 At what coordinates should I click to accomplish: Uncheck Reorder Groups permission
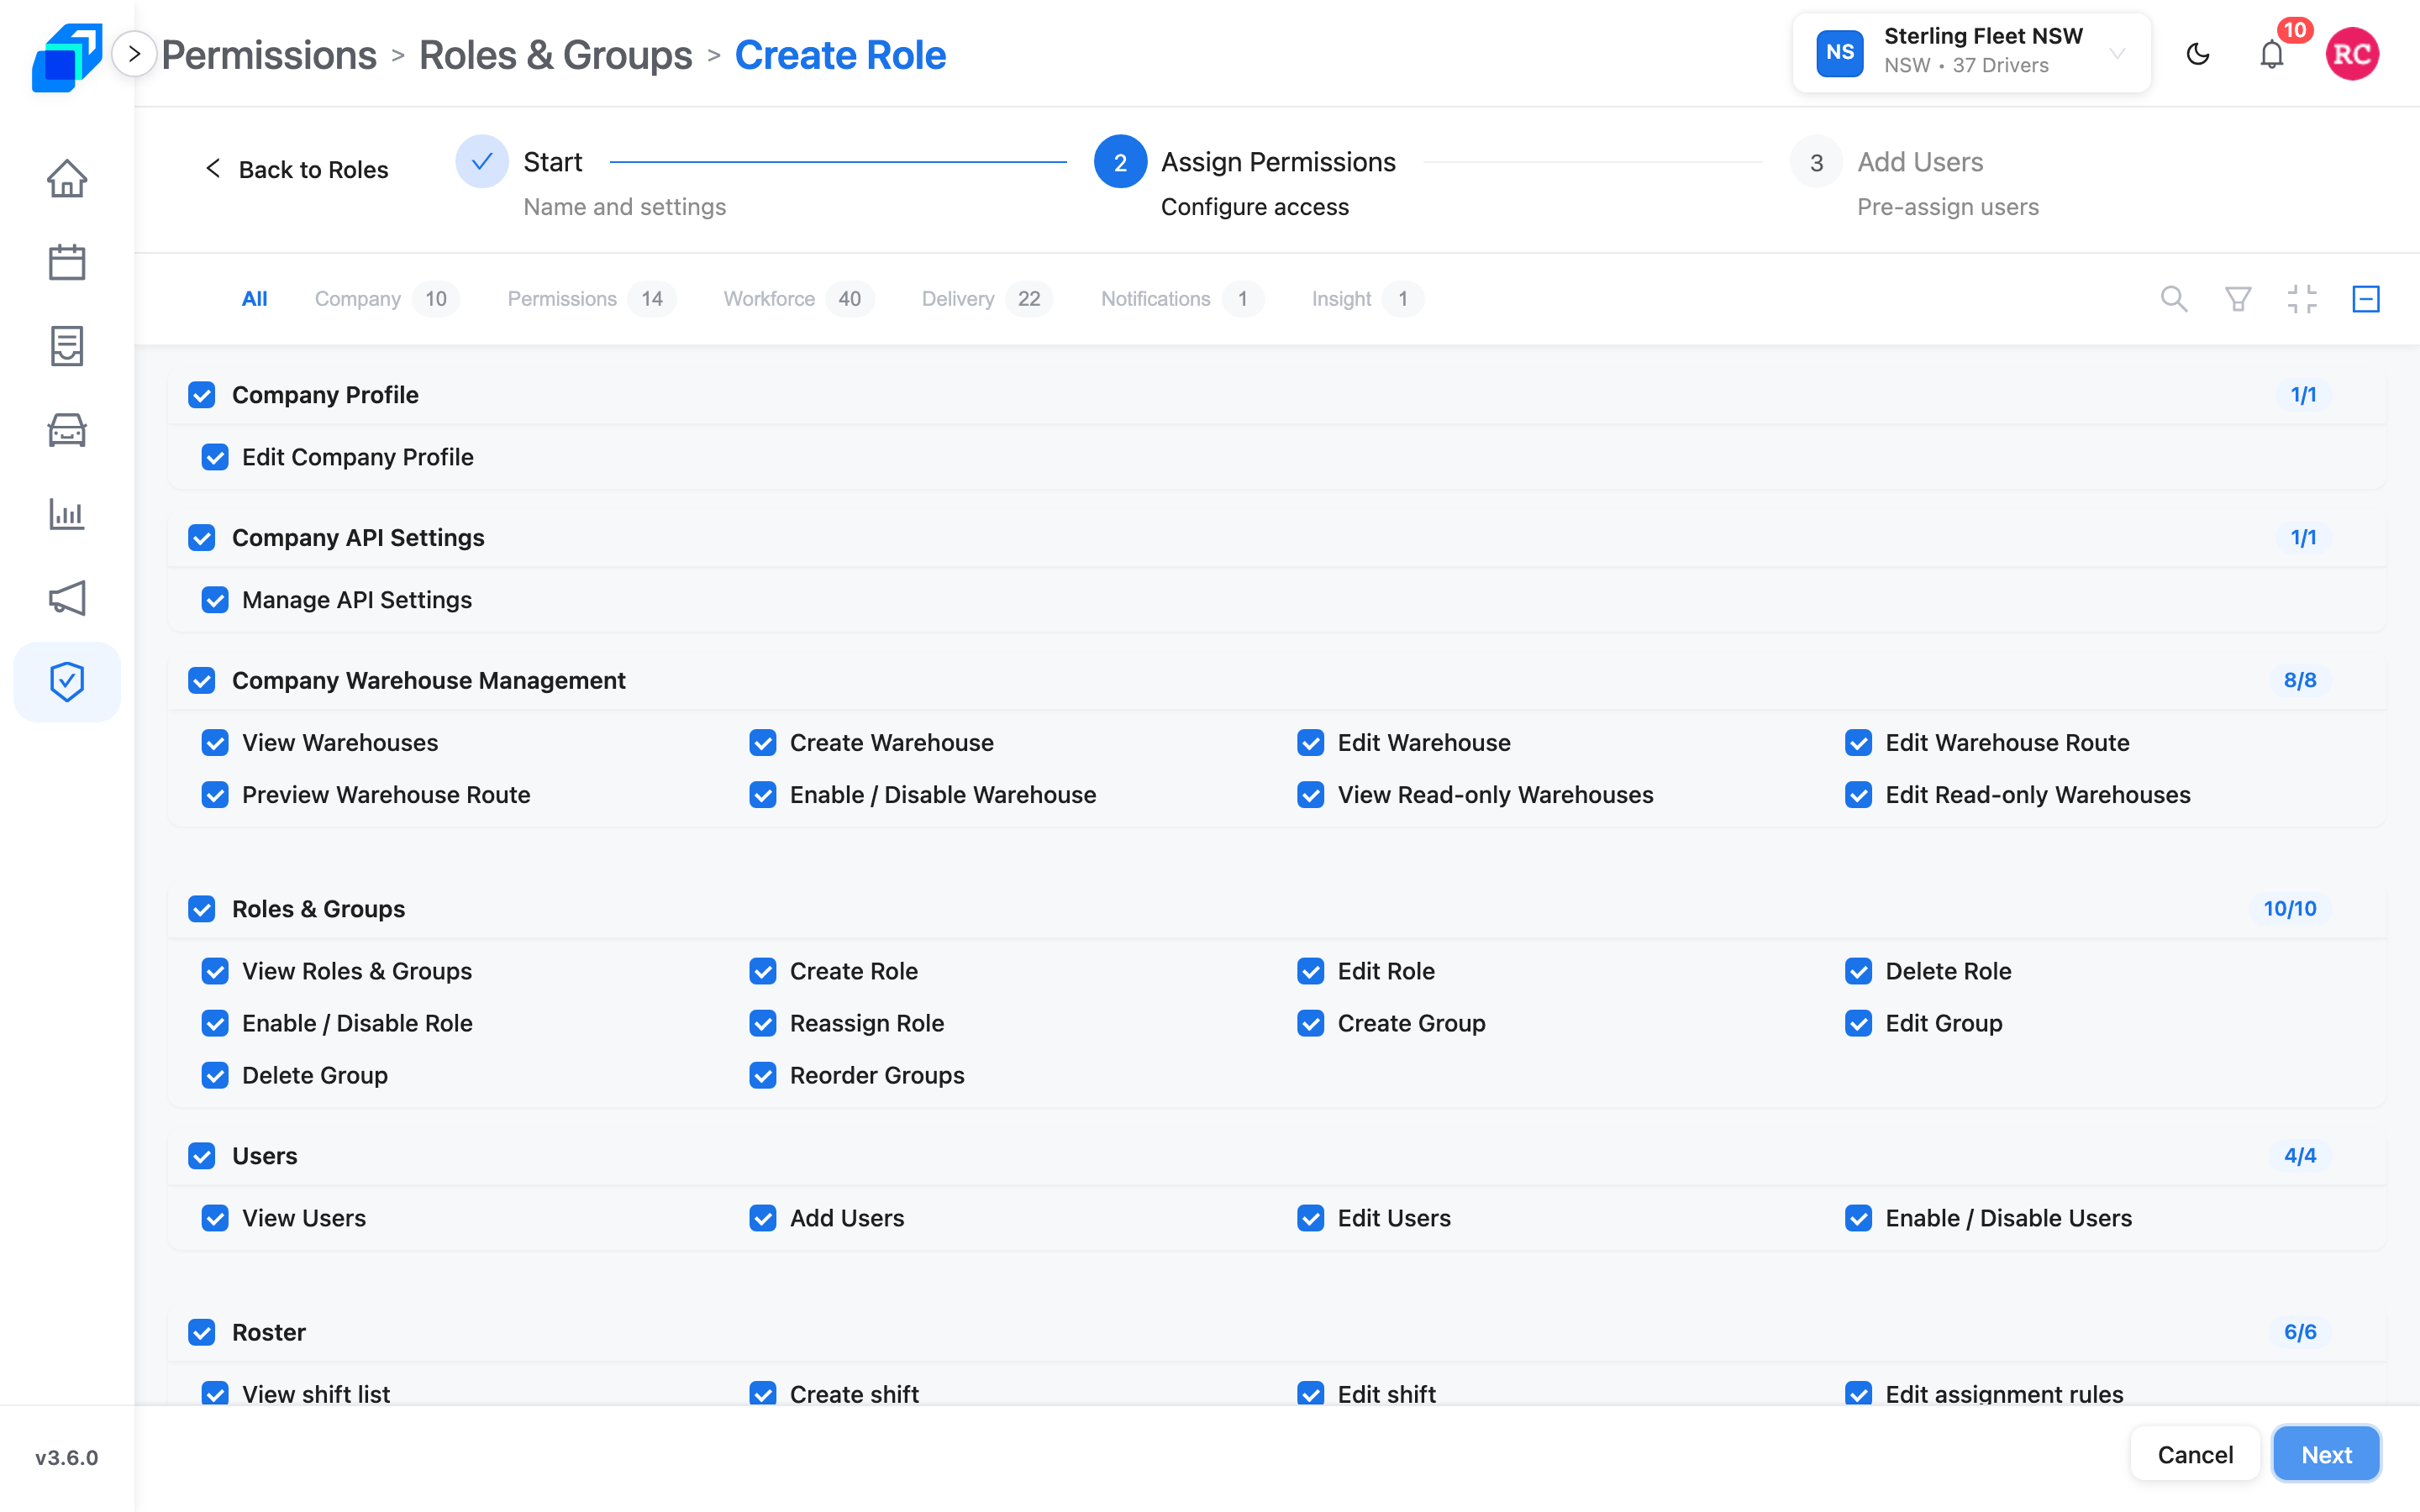pos(763,1075)
